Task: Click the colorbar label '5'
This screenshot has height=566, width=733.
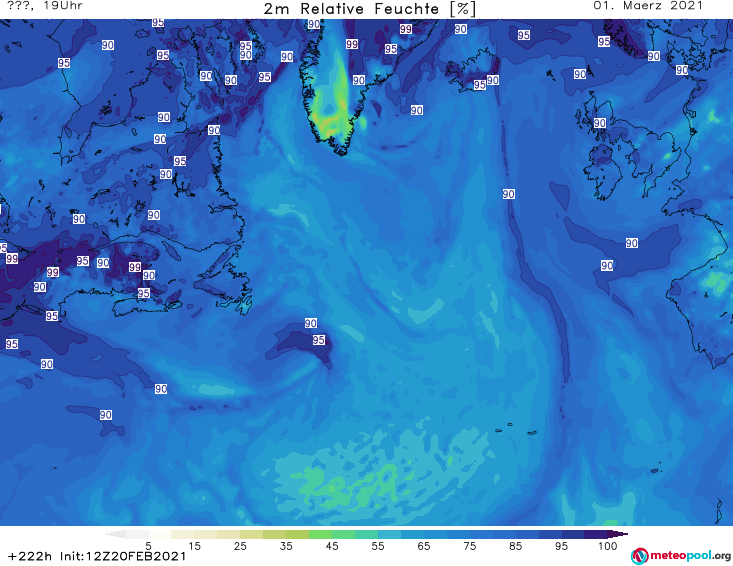Action: pyautogui.click(x=148, y=546)
